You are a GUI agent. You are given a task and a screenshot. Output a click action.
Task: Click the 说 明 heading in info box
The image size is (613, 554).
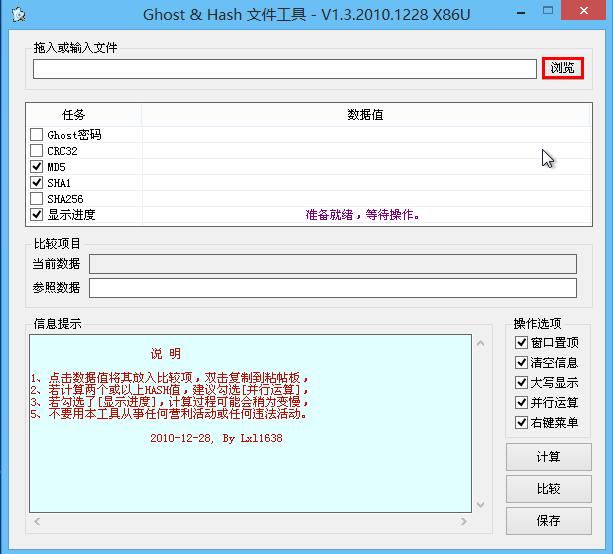[166, 354]
